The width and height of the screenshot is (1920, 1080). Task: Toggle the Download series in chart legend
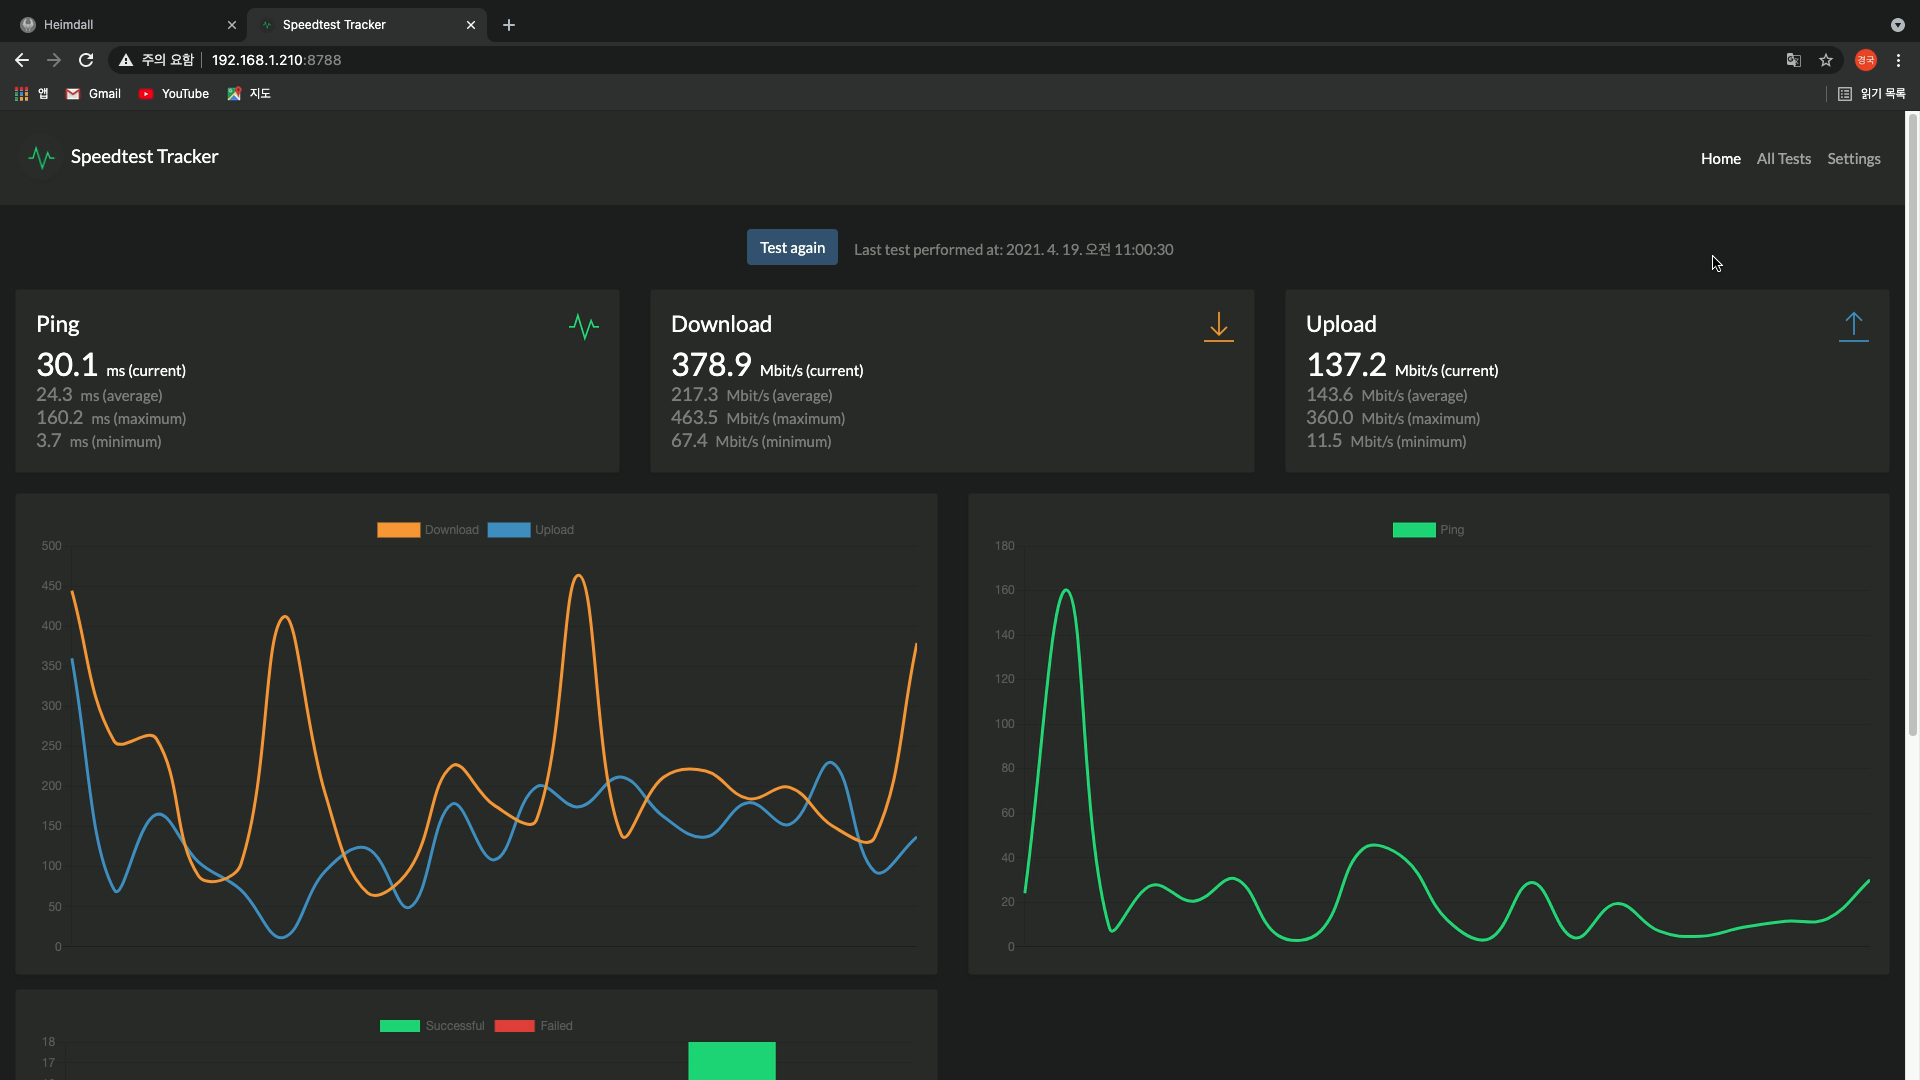[x=428, y=530]
